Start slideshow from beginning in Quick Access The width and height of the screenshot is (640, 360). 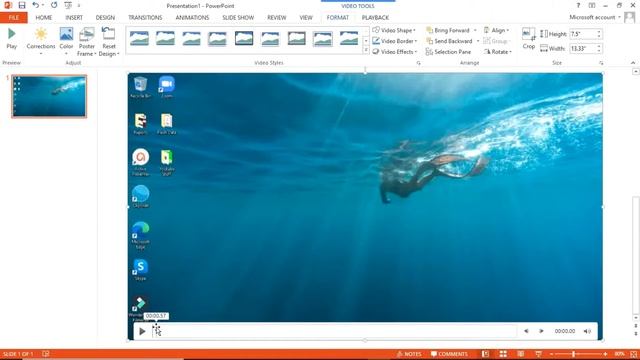coord(68,5)
